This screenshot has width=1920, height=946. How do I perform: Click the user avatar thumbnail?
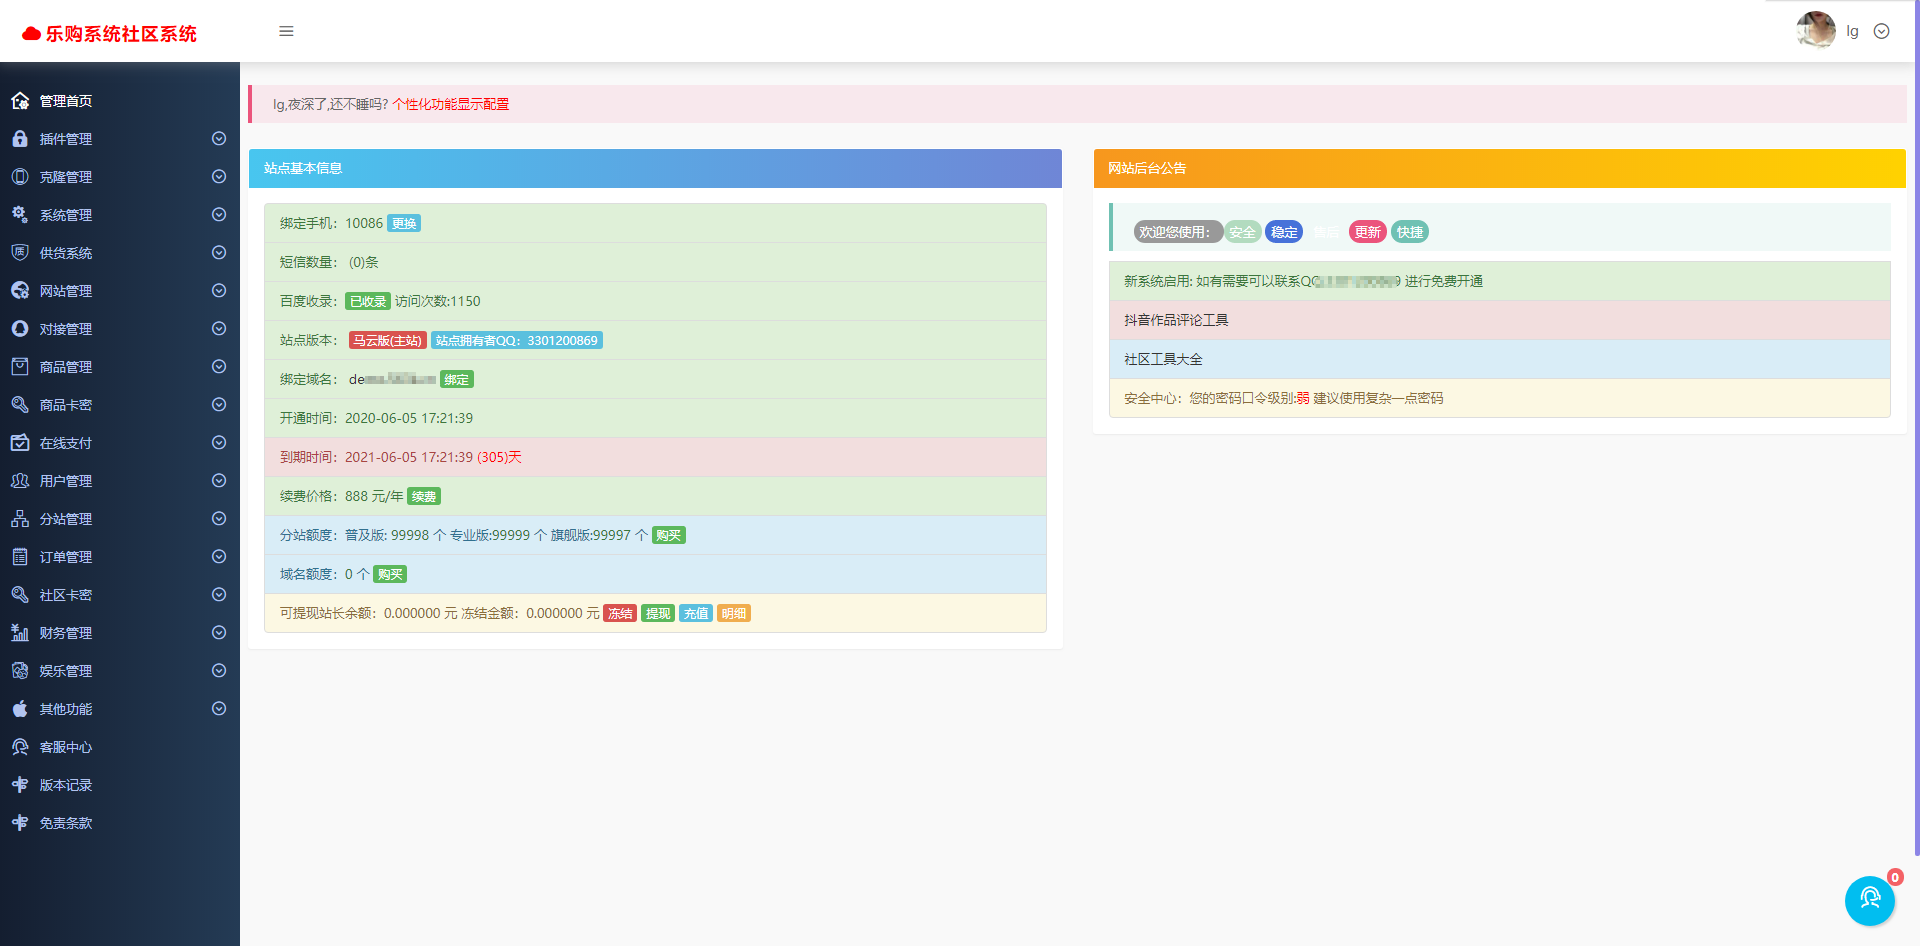pos(1815,30)
